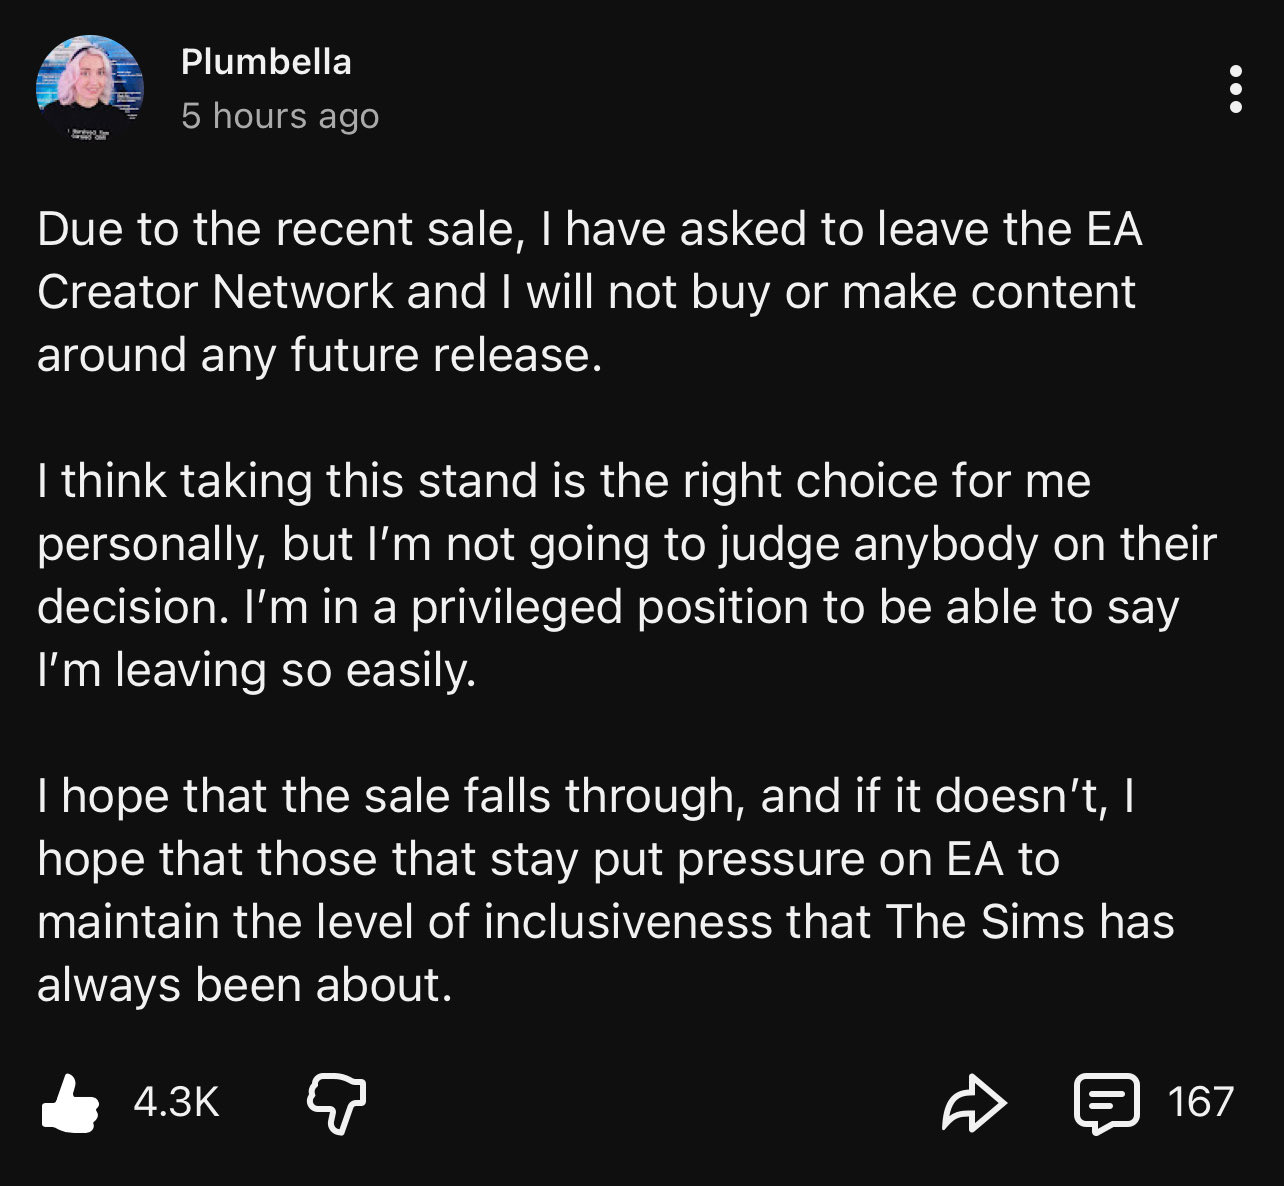The width and height of the screenshot is (1284, 1186).
Task: Click the '5 hours ago' timestamp
Action: pos(280,116)
